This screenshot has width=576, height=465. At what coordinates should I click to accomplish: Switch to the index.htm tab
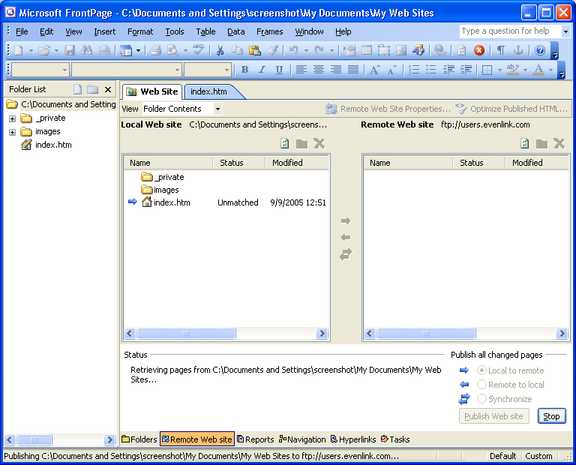tap(209, 91)
